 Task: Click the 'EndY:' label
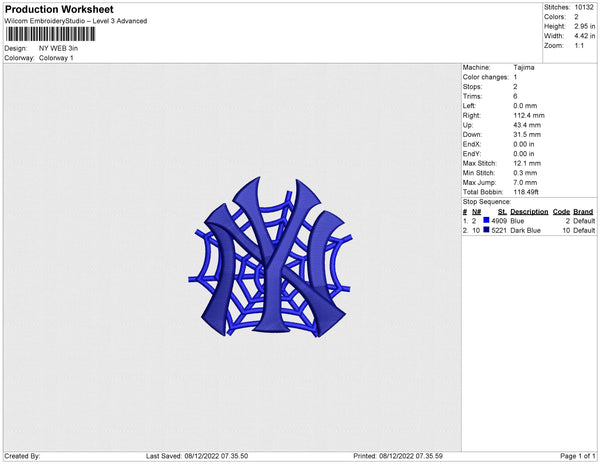[472, 154]
